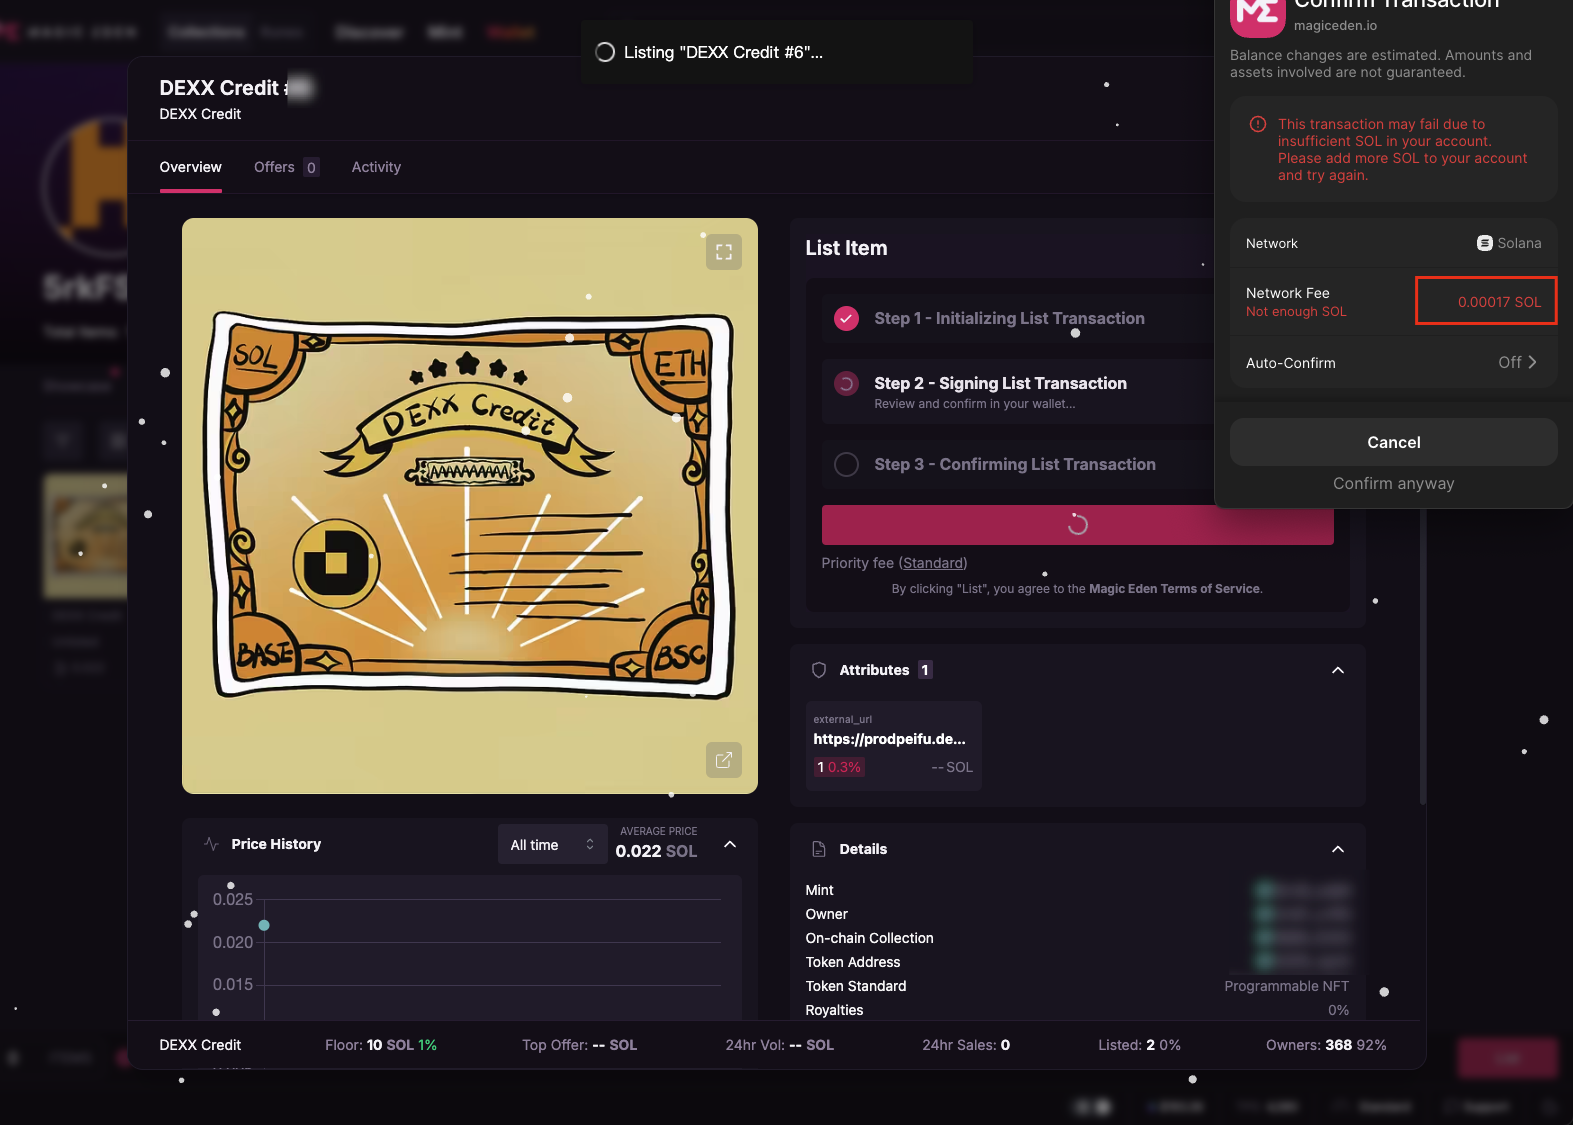Click the Details document icon
Screen dimensions: 1573x1125
pyautogui.click(x=819, y=849)
